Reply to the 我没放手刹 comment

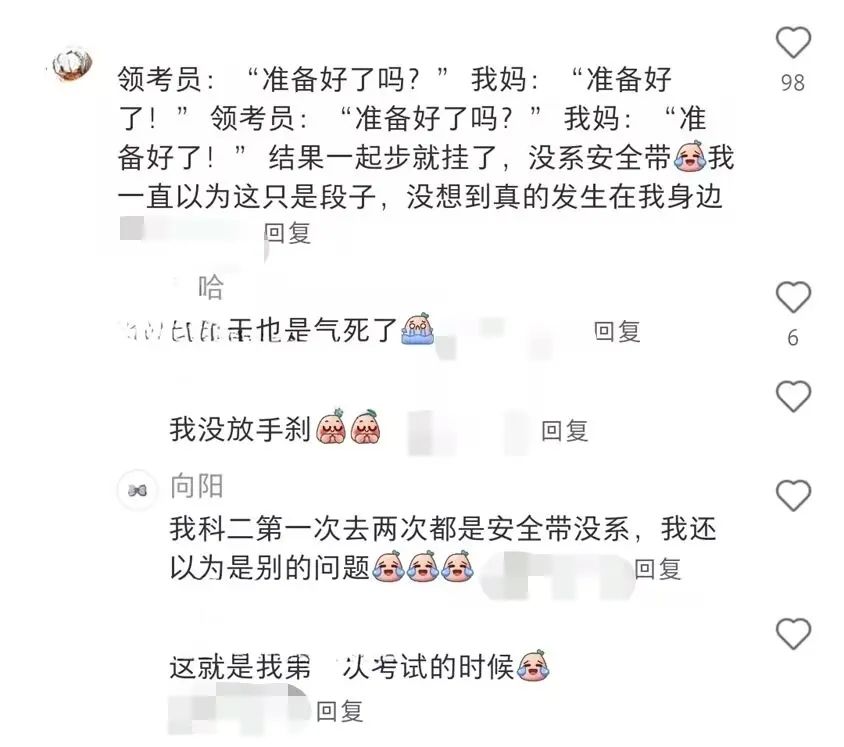pos(564,431)
